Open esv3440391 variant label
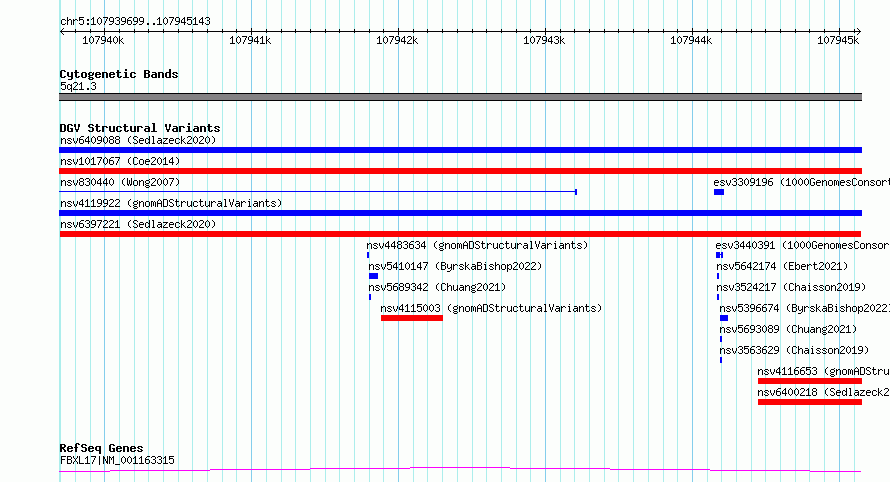The height and width of the screenshot is (482, 890). pos(803,245)
